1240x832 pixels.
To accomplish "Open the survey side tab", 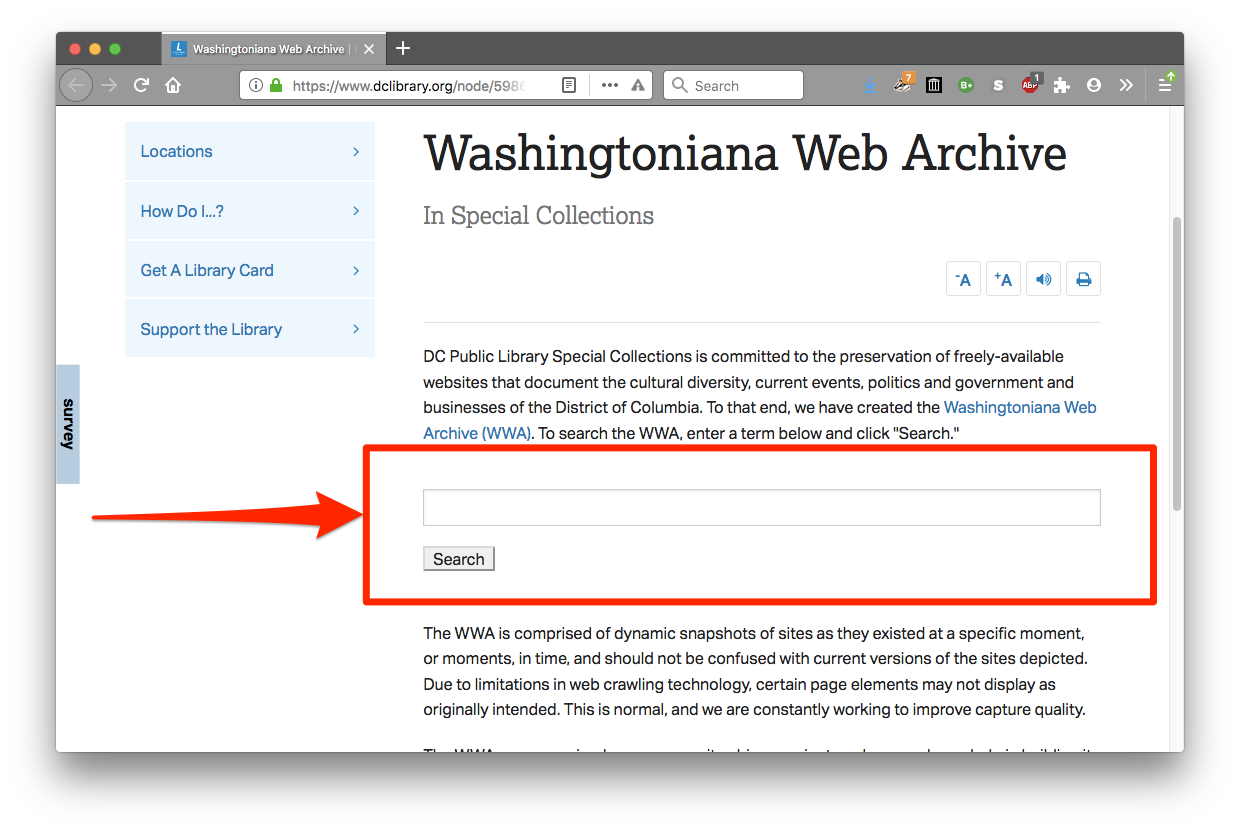I will tap(68, 424).
